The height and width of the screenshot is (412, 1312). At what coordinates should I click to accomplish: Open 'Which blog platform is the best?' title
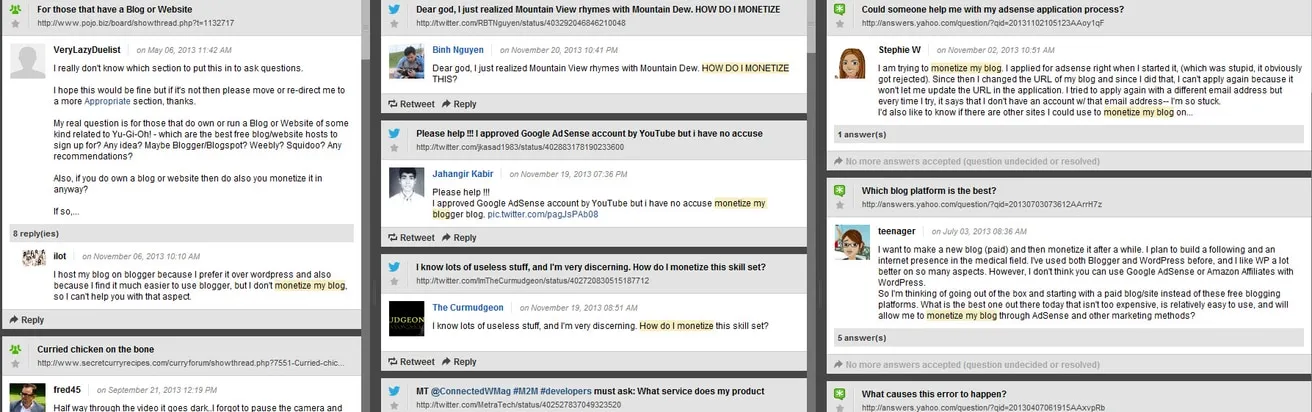coord(928,190)
